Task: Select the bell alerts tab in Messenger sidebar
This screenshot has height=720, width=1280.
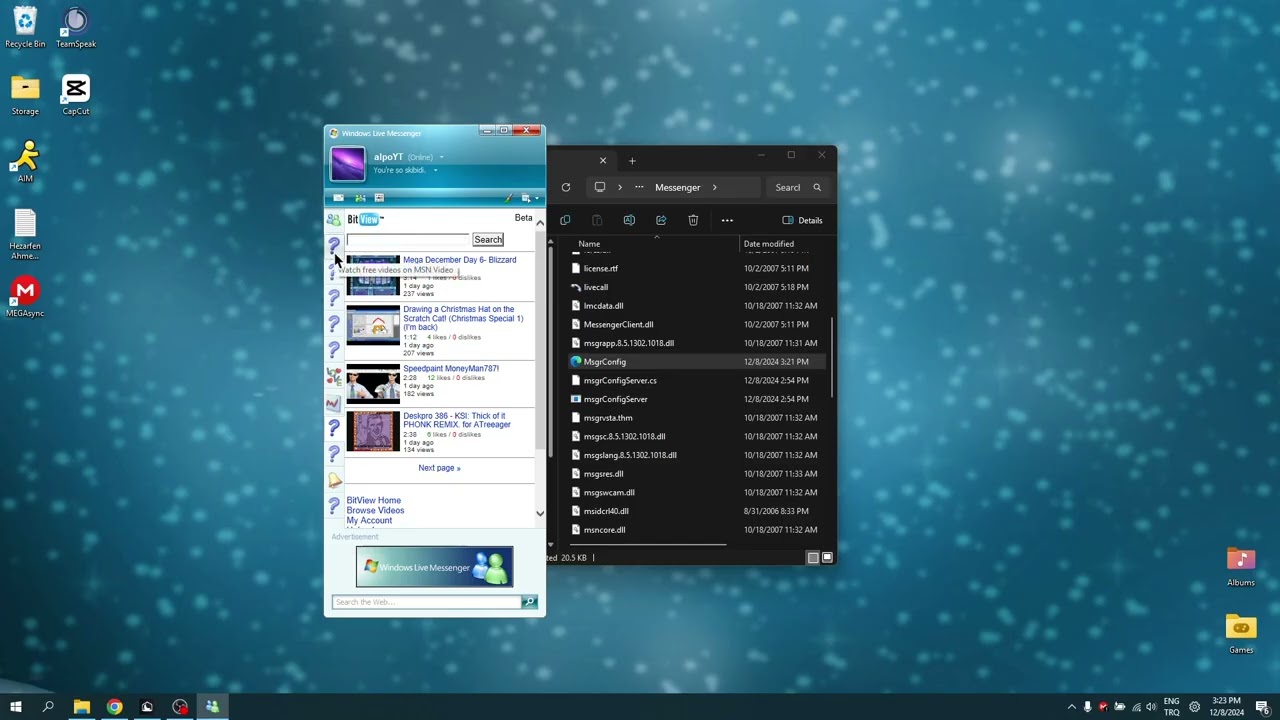Action: click(x=334, y=481)
